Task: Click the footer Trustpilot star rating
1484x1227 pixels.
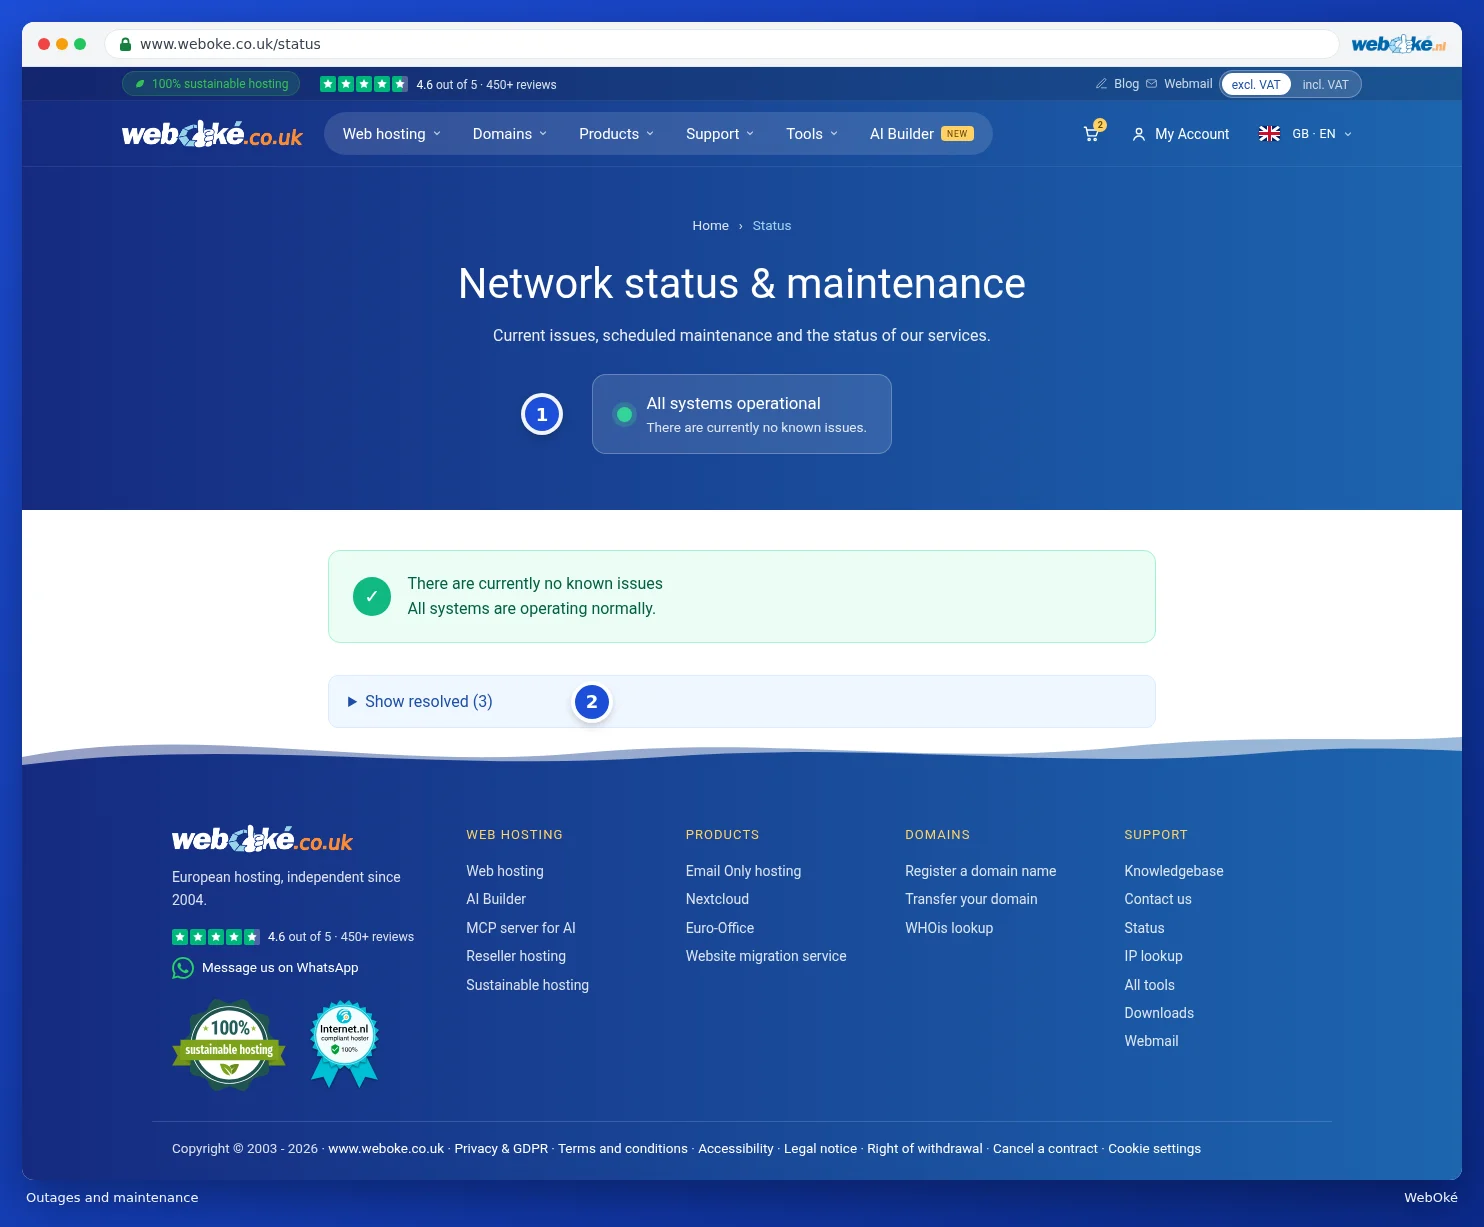Action: 216,937
